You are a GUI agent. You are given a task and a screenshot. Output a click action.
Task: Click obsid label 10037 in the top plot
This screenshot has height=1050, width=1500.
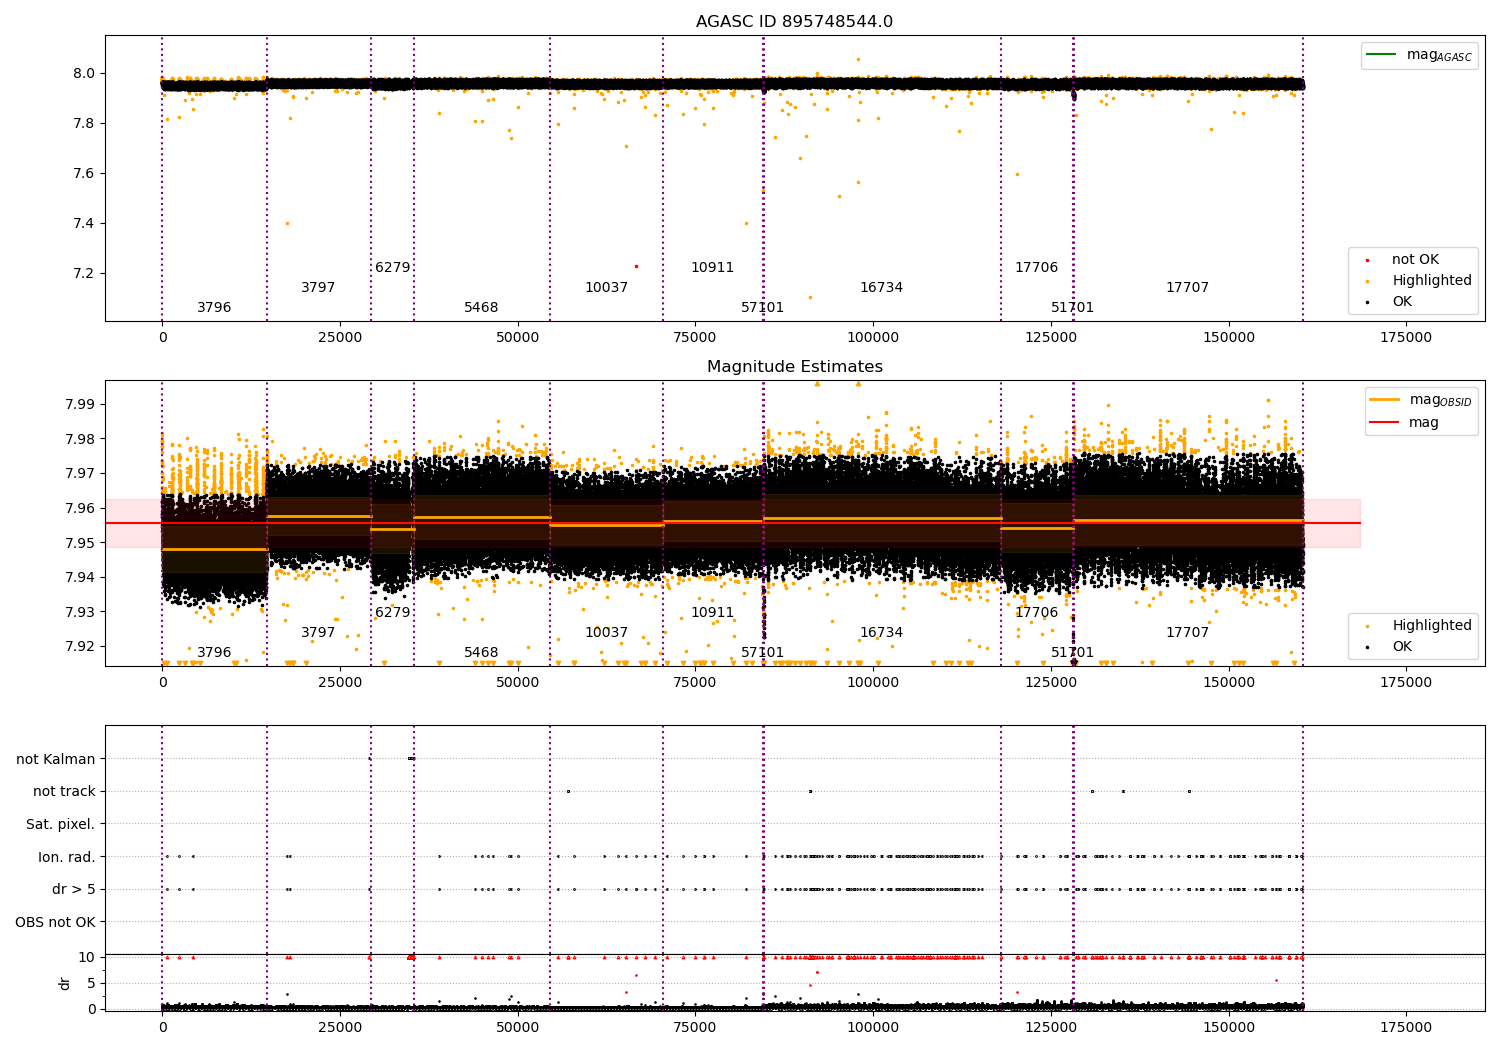click(607, 288)
